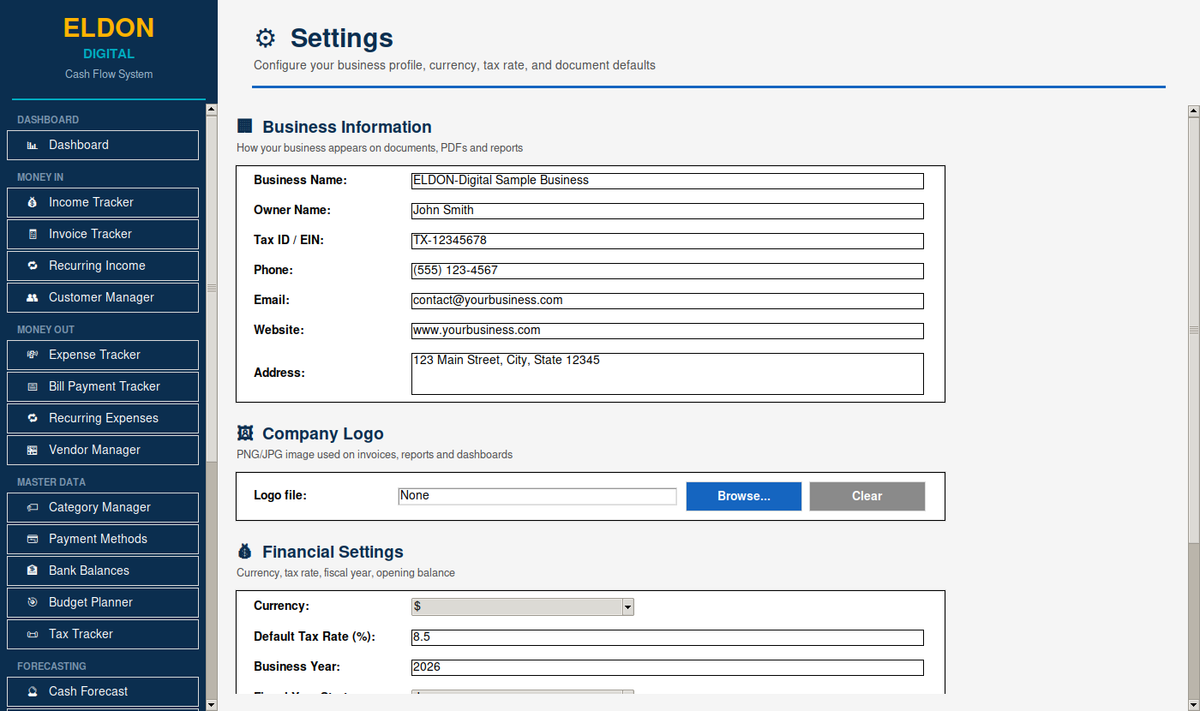Click the Settings gear icon in header
The height and width of the screenshot is (711, 1200).
coord(265,38)
